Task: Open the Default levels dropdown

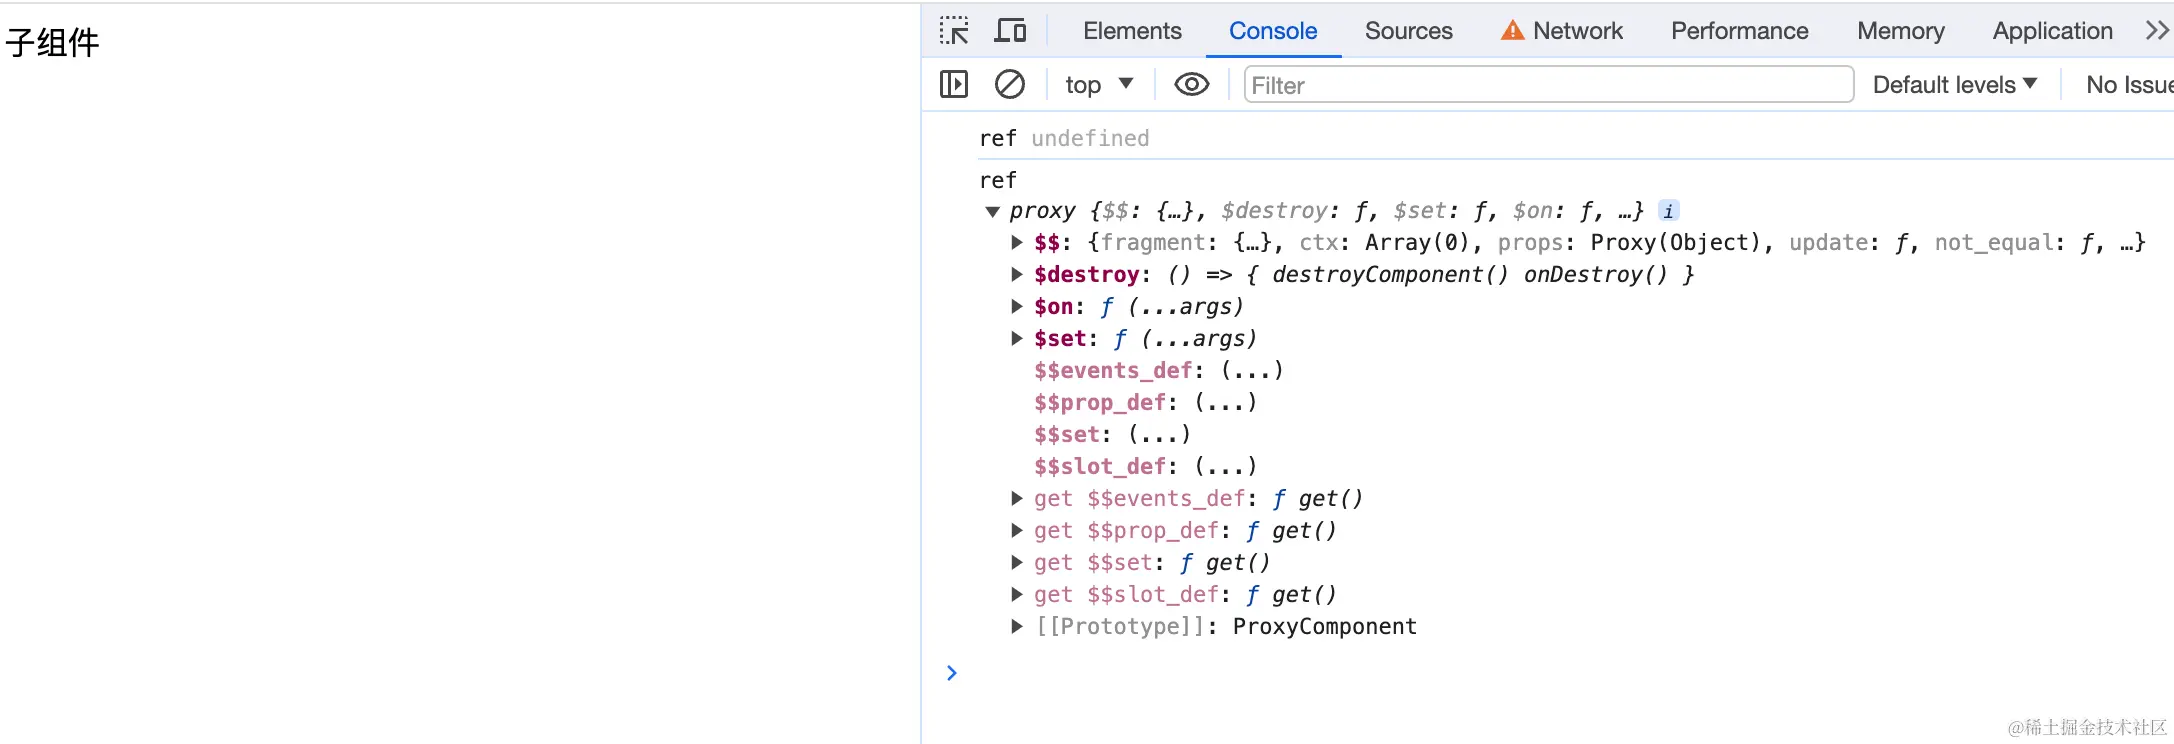Action: (x=1955, y=85)
